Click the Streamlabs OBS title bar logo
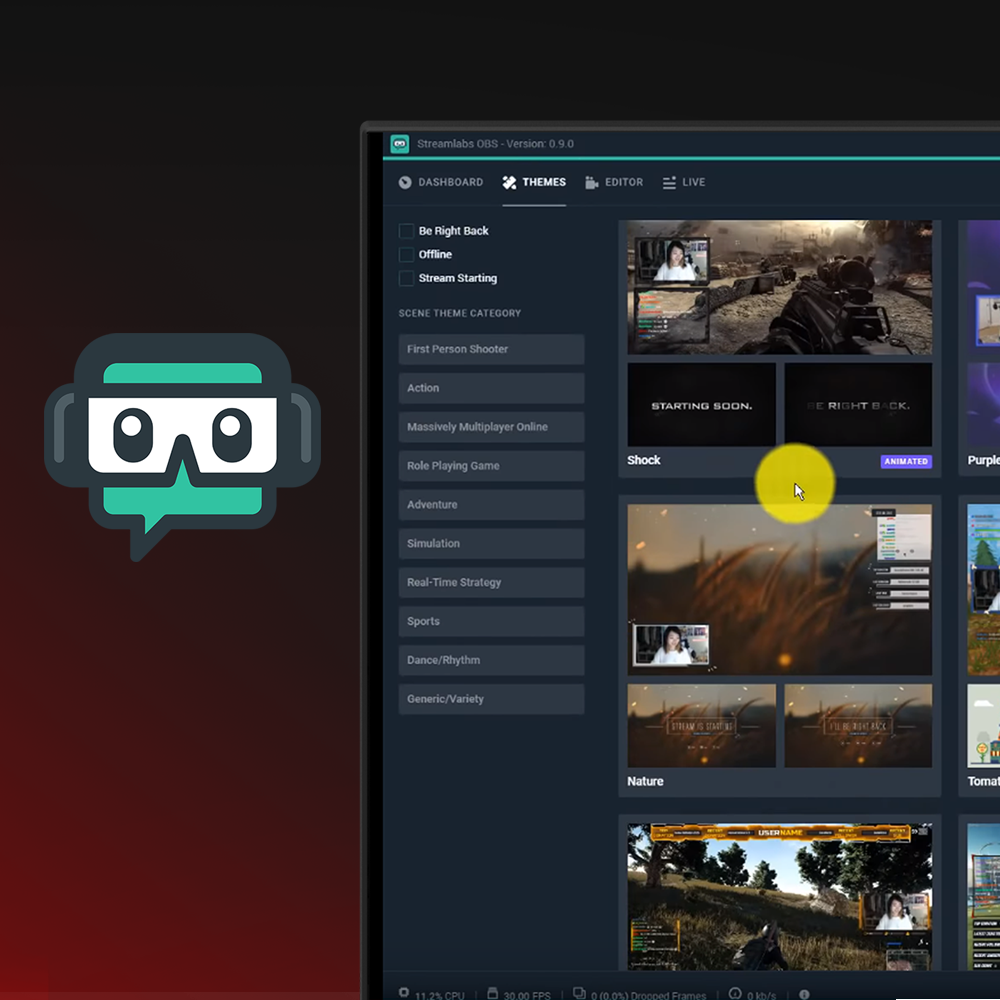The width and height of the screenshot is (1000, 1000). tap(400, 144)
